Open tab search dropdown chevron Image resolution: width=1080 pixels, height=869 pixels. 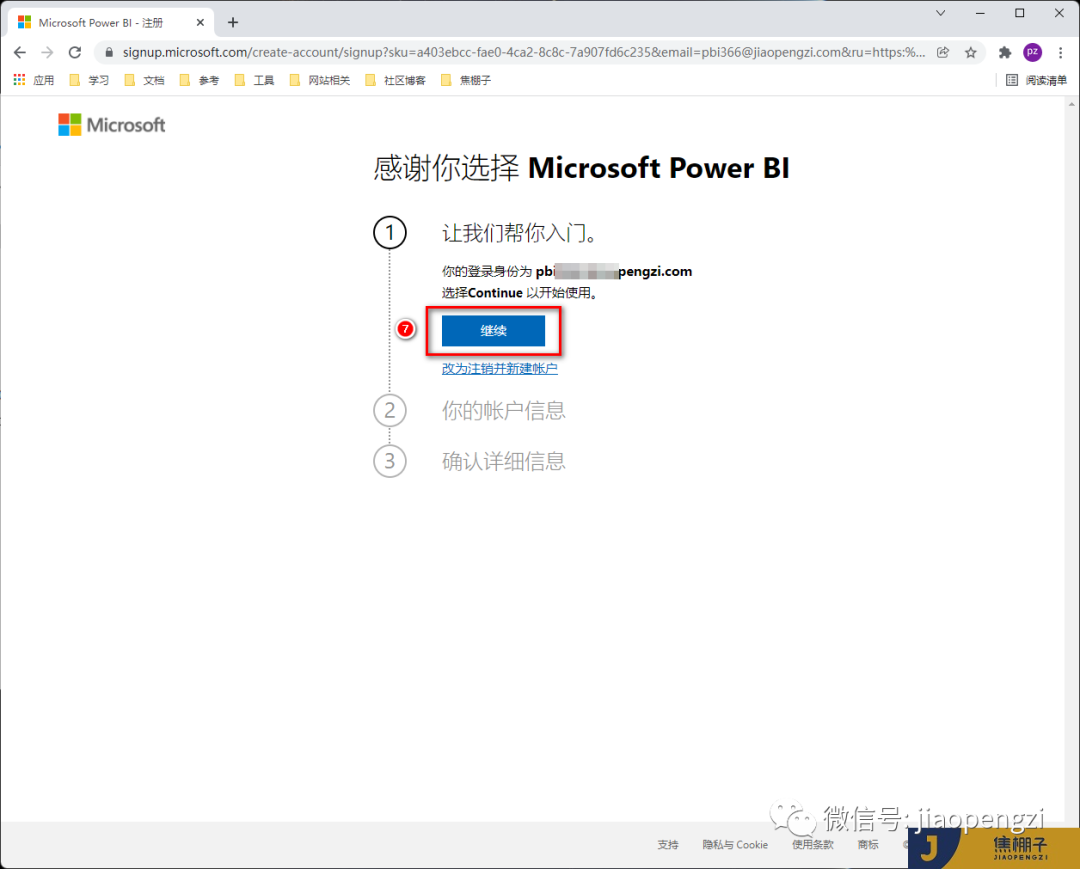(940, 13)
